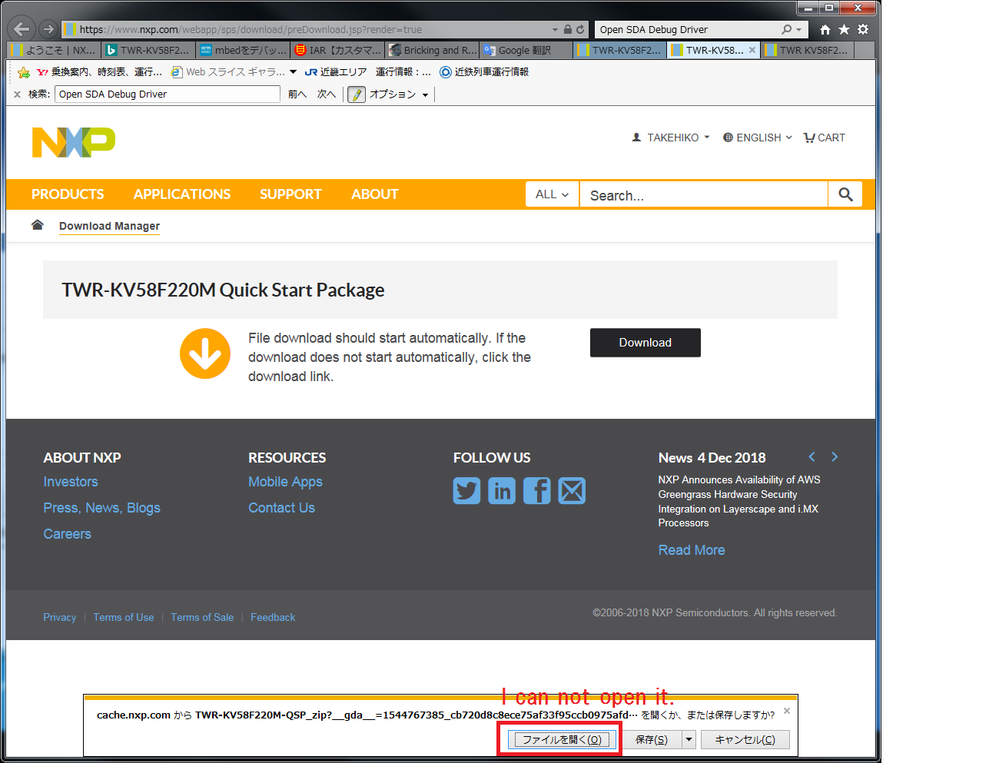Click 前へ to find previous match
Viewport: 999px width, 763px height.
(297, 94)
